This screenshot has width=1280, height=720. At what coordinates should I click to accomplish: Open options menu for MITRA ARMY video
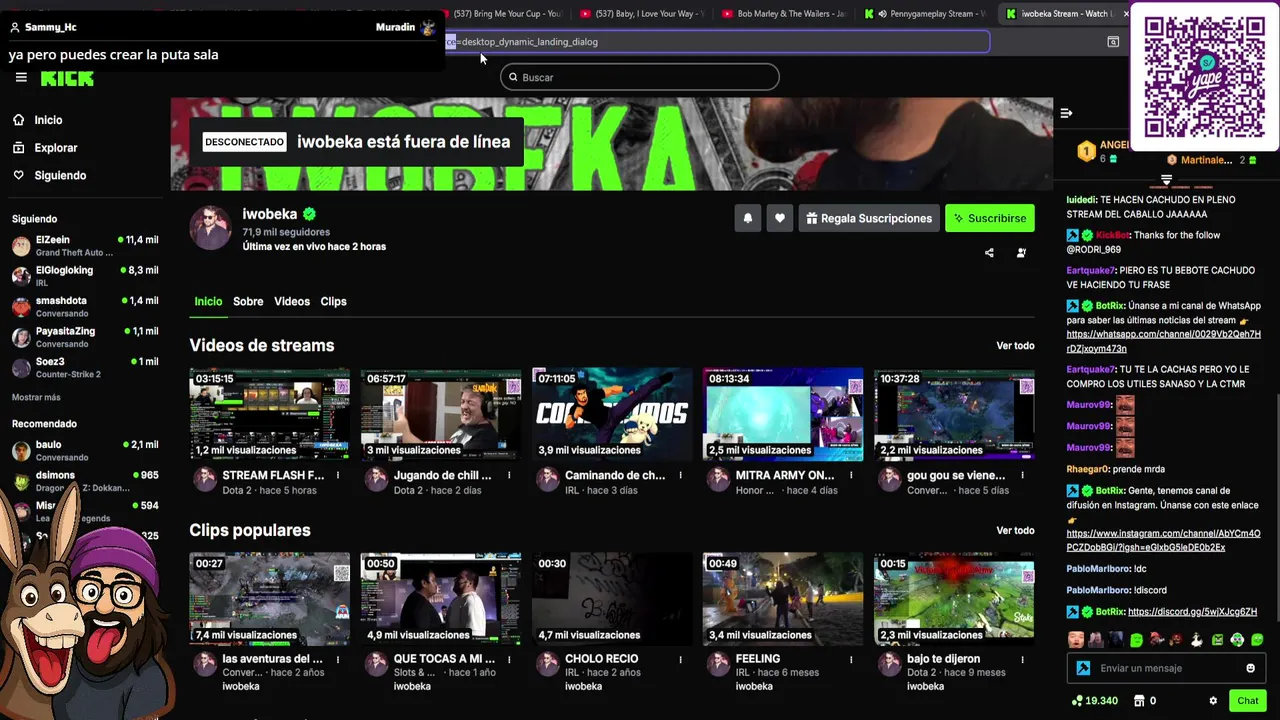point(851,476)
